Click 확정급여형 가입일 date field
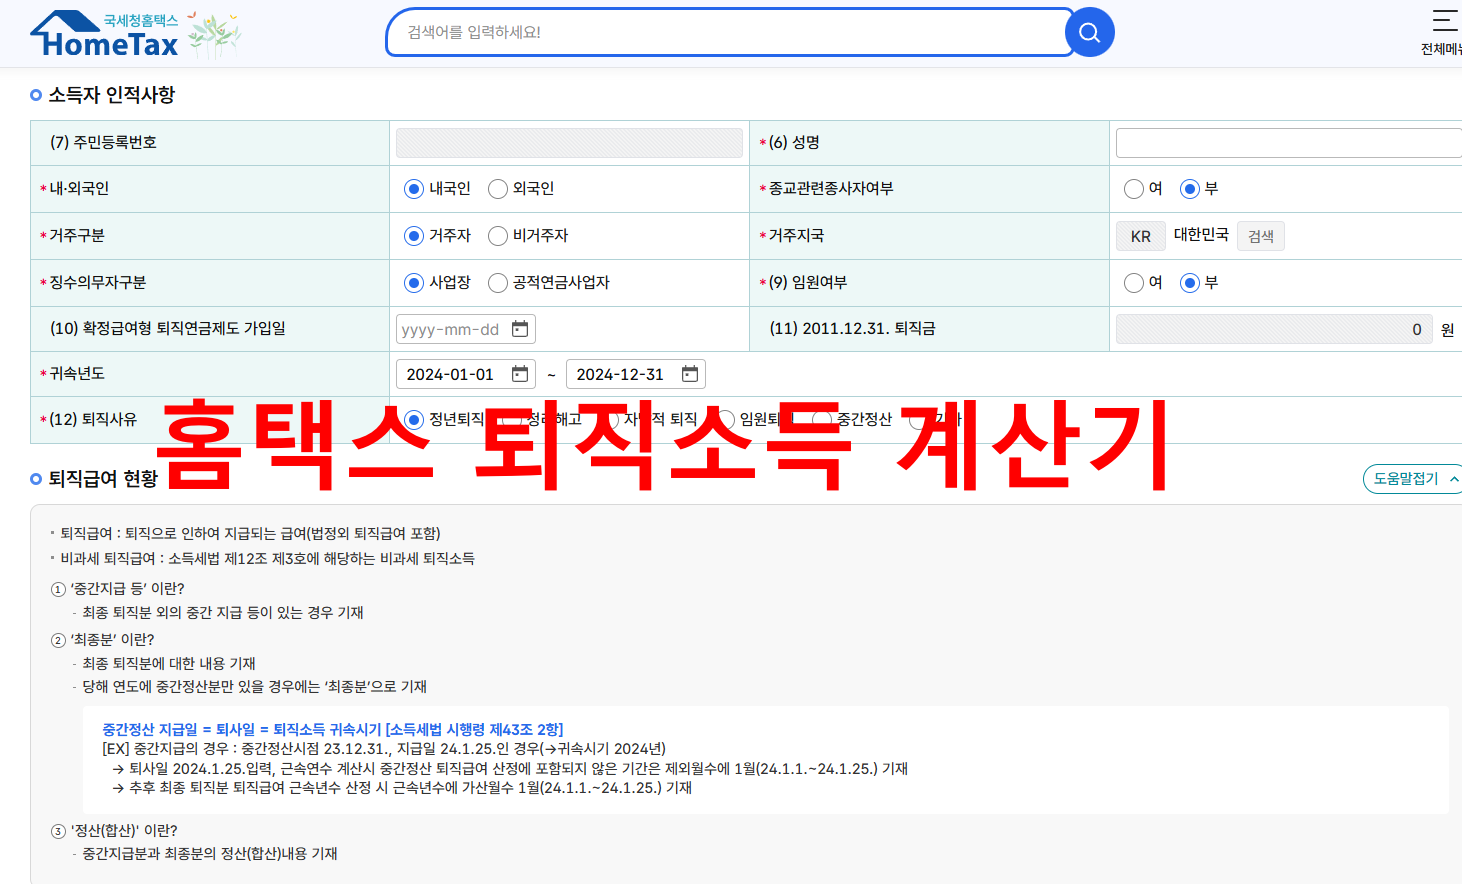Viewport: 1462px width, 884px height. click(466, 329)
